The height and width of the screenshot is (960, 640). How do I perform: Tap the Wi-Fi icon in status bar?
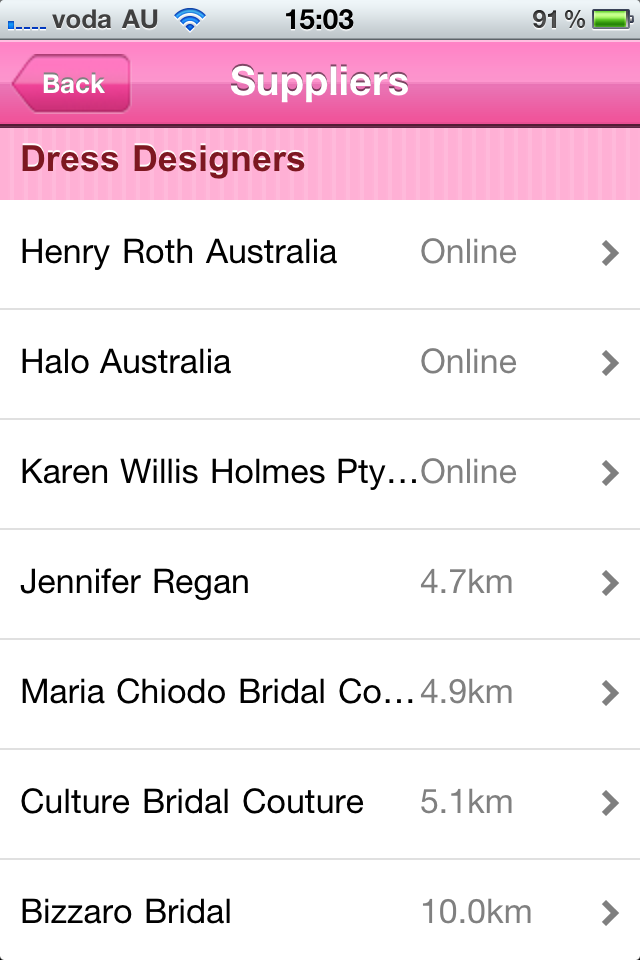(188, 19)
